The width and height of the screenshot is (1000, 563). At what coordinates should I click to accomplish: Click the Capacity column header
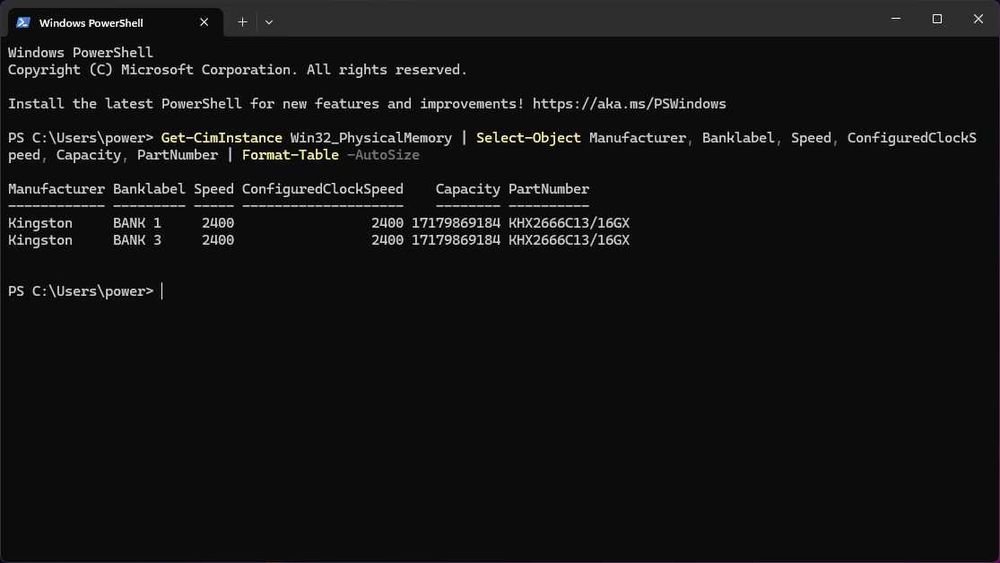(467, 189)
